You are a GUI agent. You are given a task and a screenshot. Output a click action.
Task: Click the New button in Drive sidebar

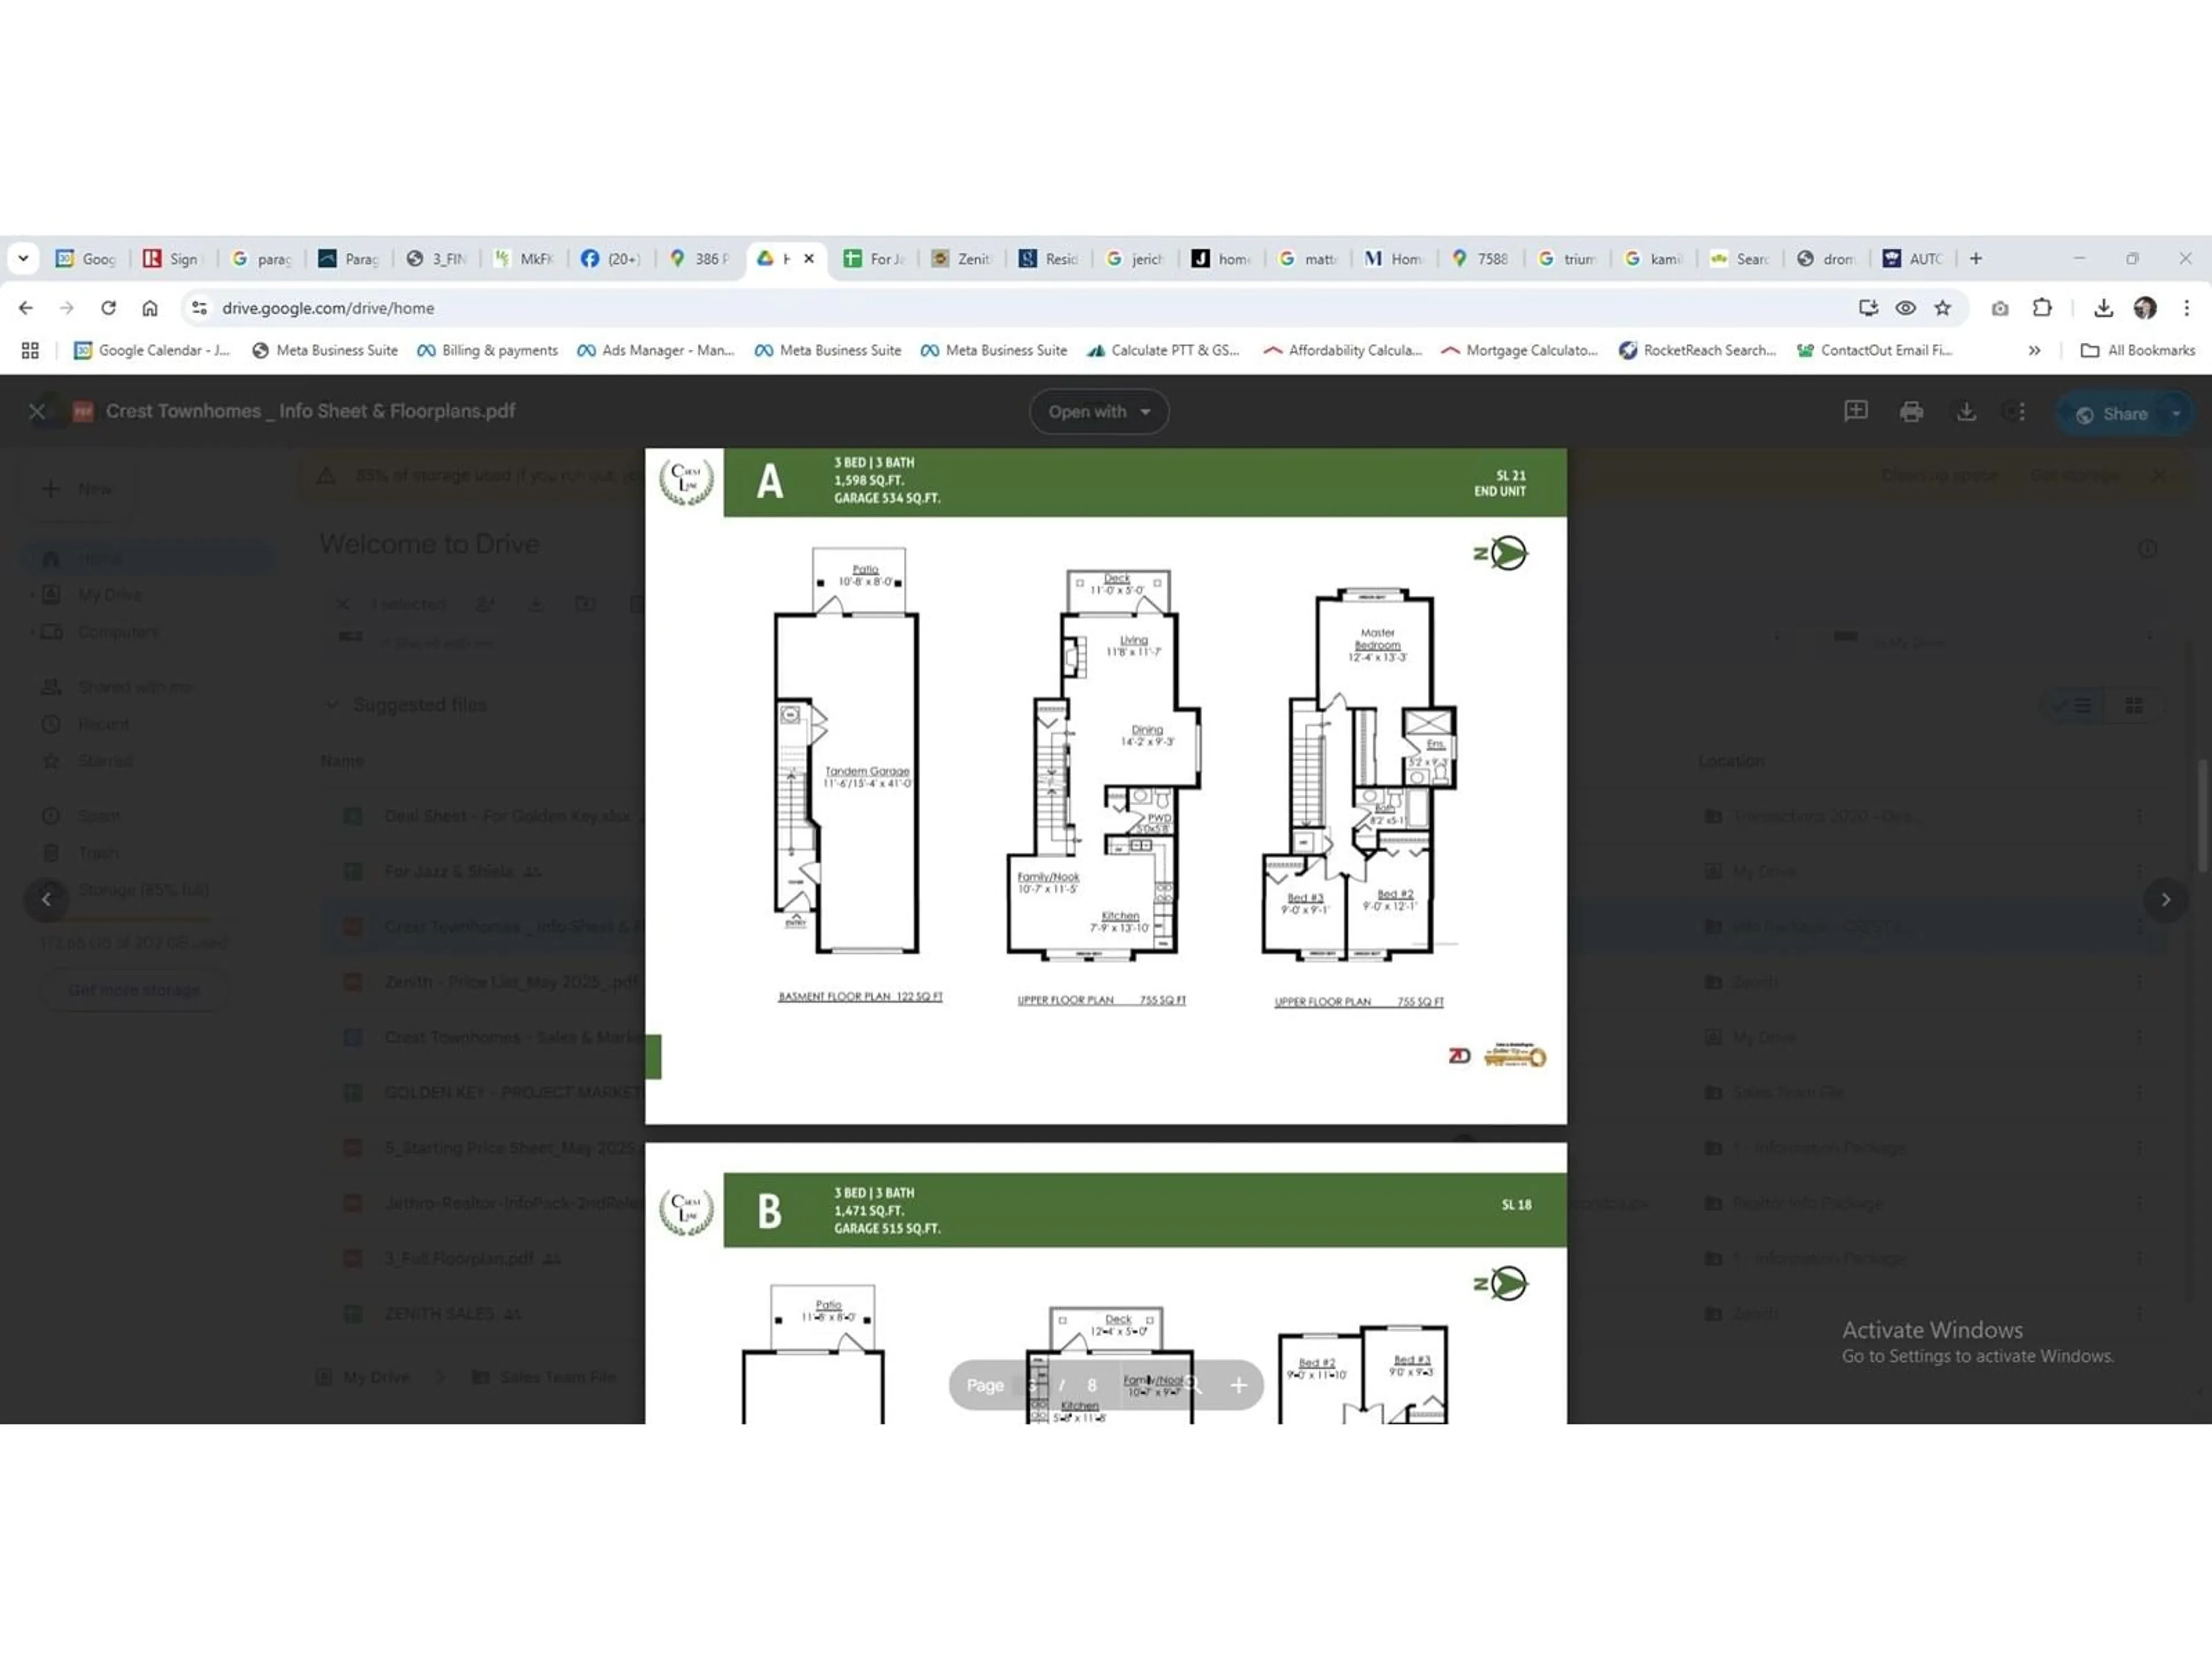77,489
